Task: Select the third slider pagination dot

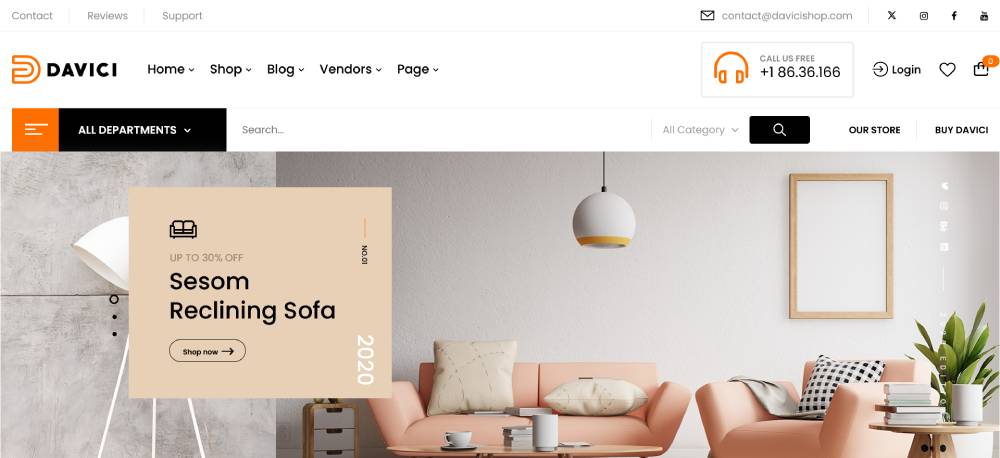Action: point(114,334)
